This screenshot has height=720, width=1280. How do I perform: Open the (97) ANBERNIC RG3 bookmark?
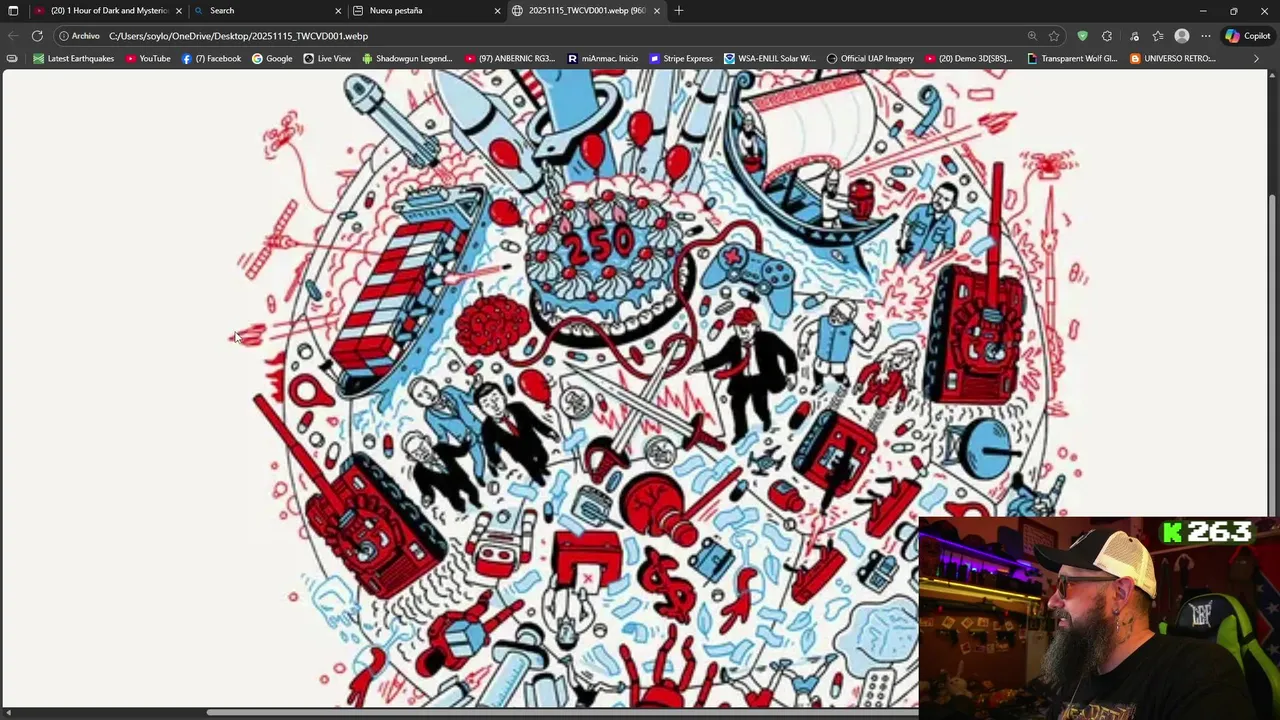(x=510, y=58)
